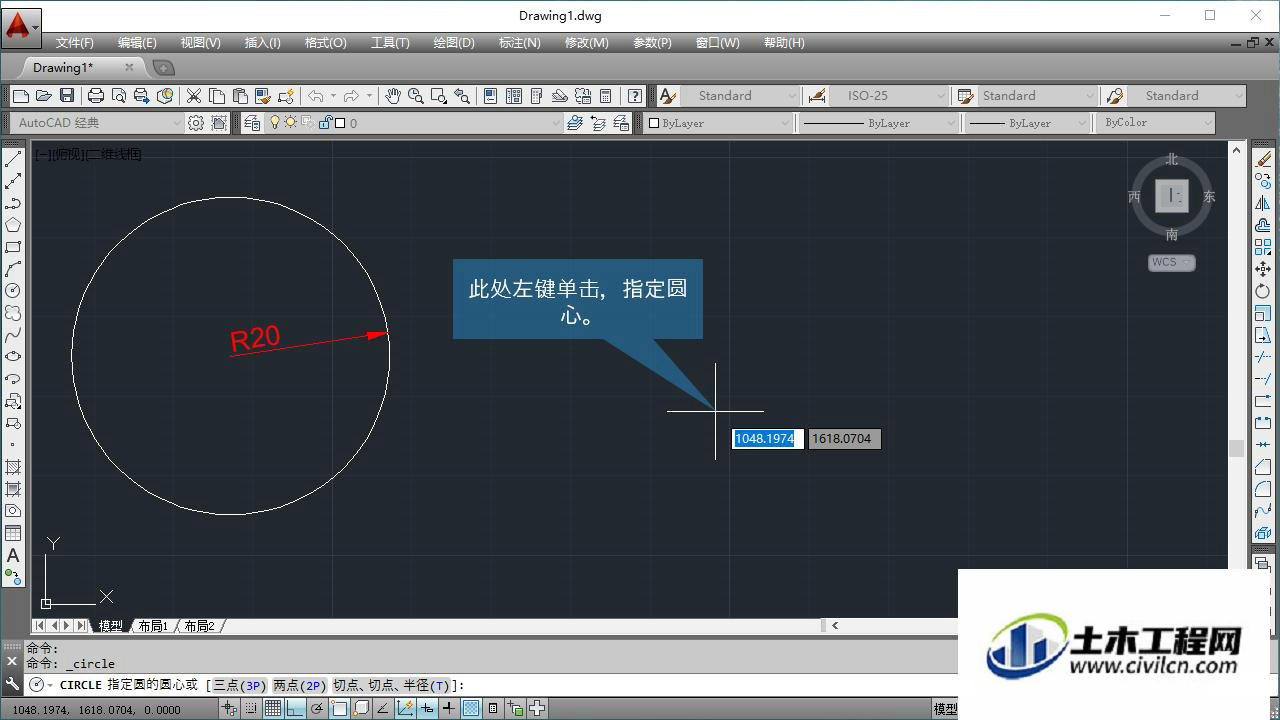Open the 绘图(D) menu

coord(454,43)
